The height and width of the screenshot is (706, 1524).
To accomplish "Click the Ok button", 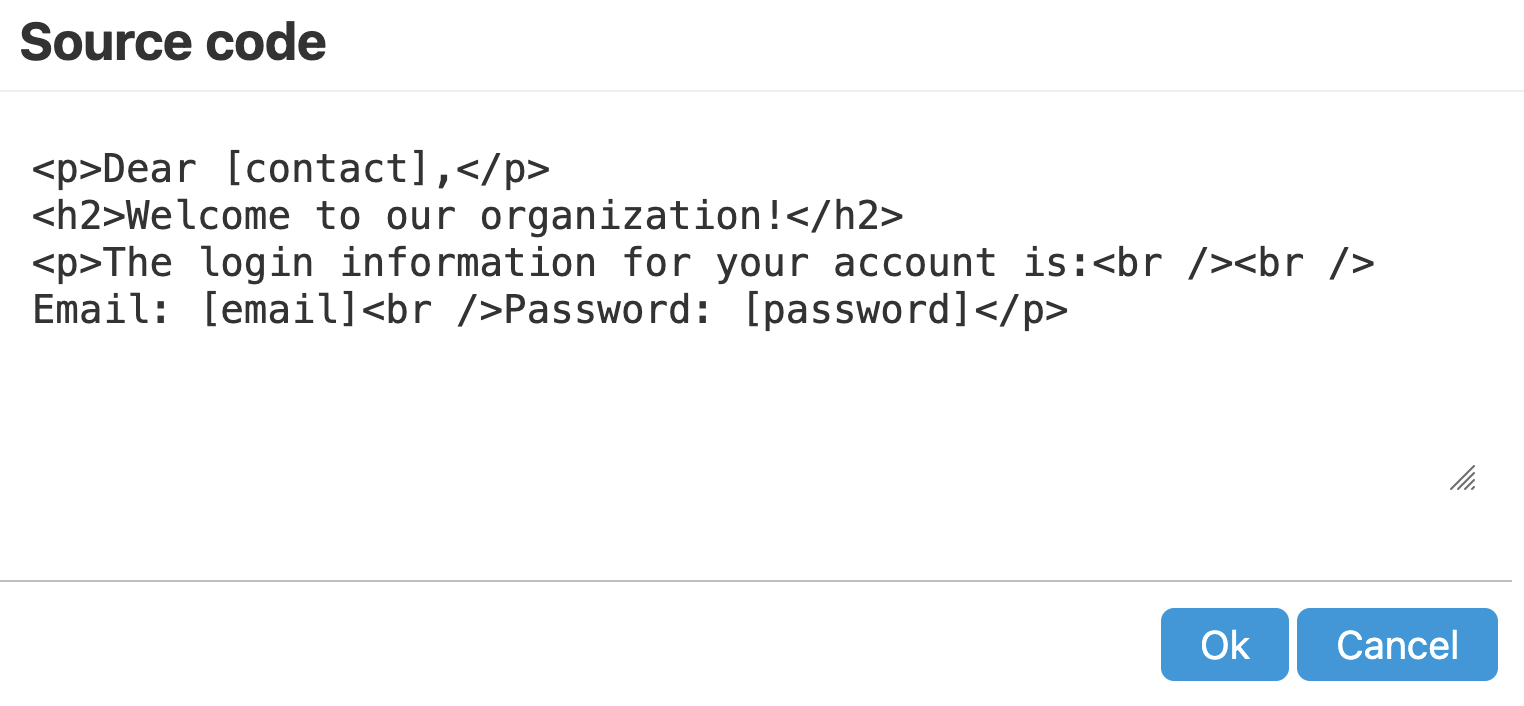I will pyautogui.click(x=1224, y=645).
